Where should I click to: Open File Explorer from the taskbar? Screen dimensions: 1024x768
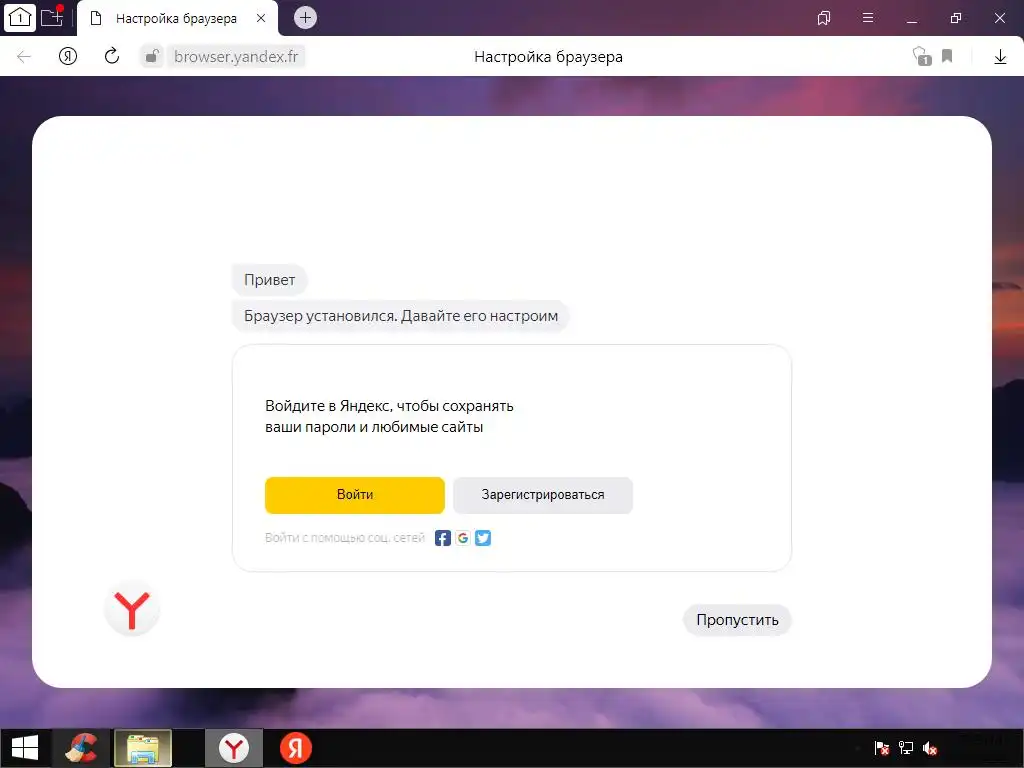(142, 748)
